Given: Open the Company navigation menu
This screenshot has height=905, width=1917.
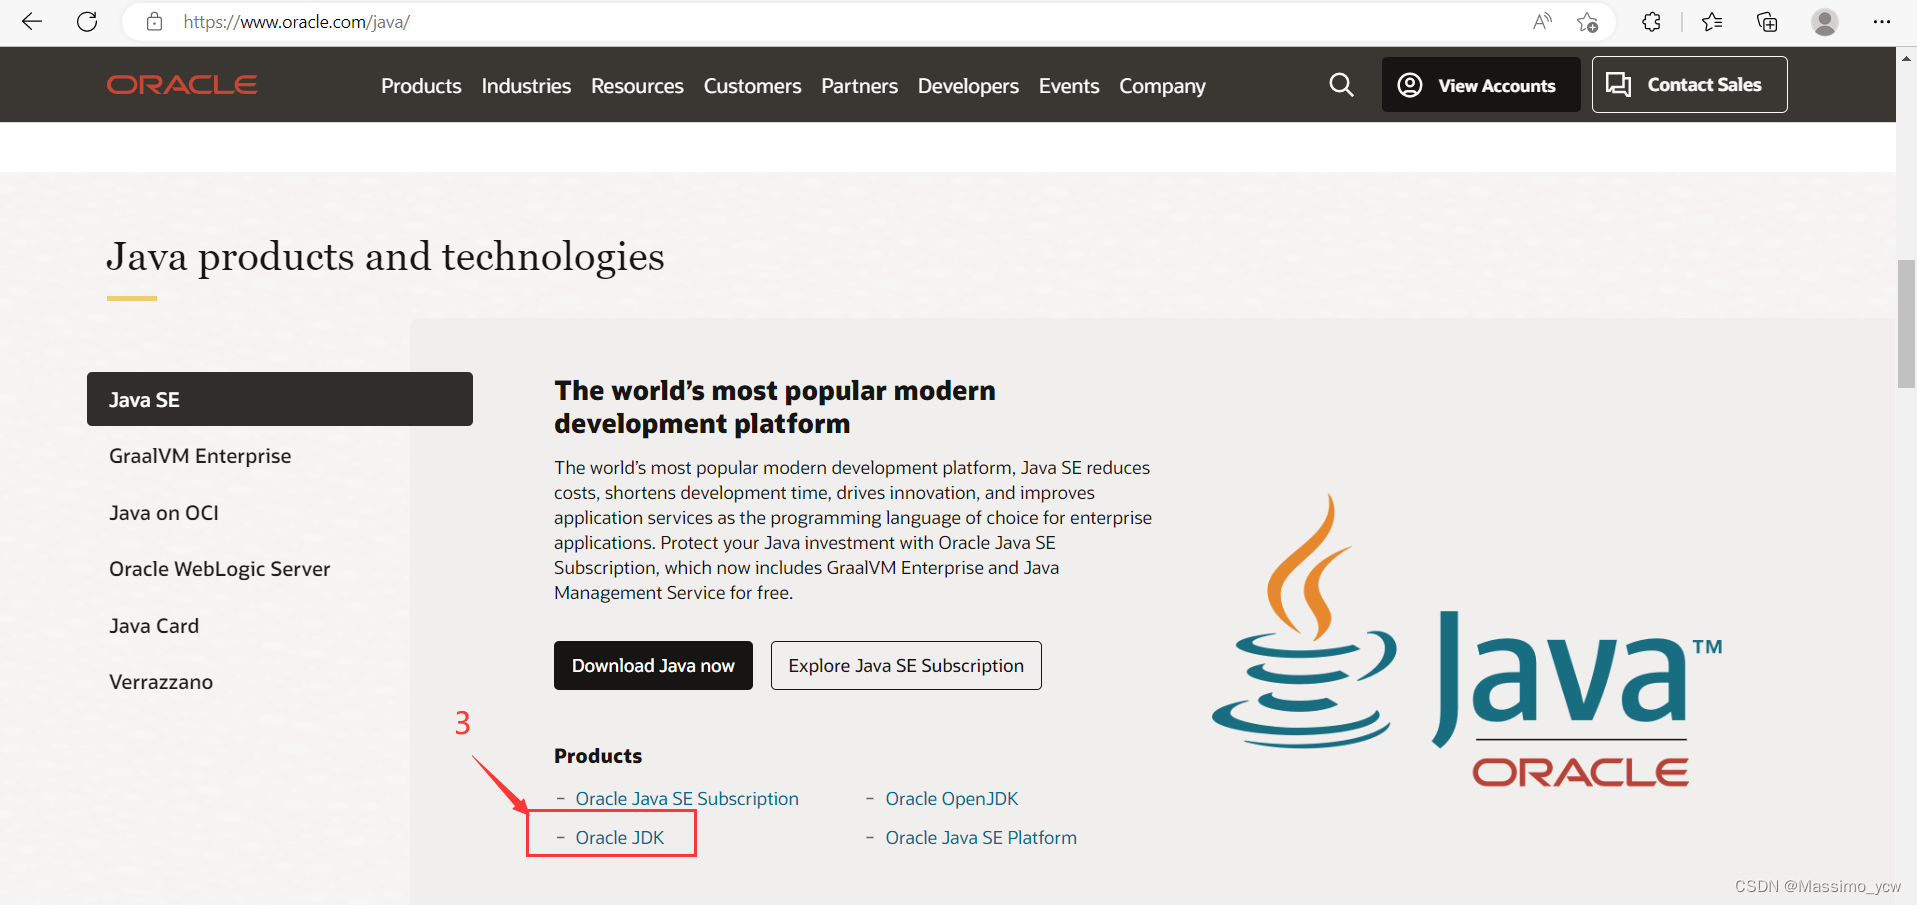Looking at the screenshot, I should [1162, 86].
